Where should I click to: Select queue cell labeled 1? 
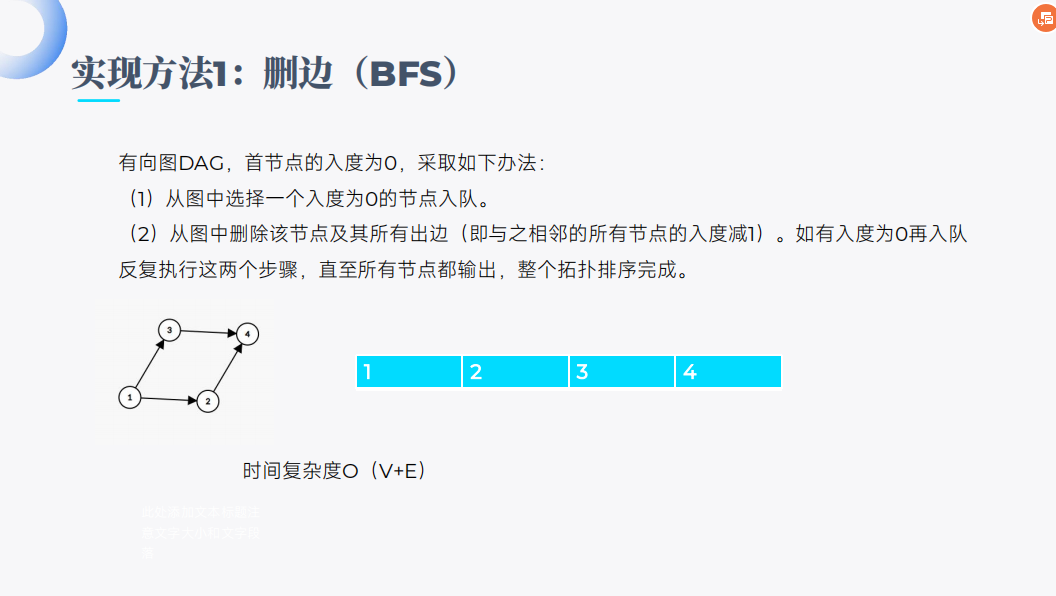coord(409,371)
